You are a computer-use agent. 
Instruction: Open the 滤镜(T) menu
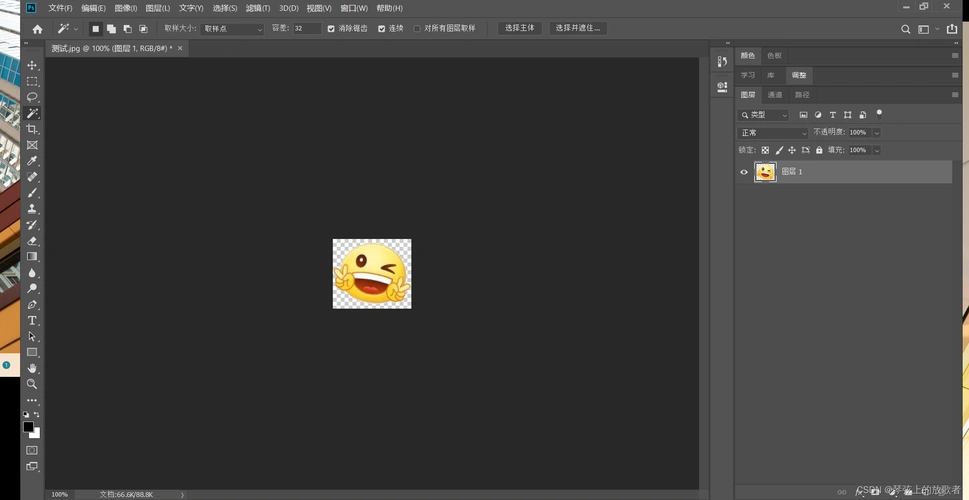click(258, 8)
